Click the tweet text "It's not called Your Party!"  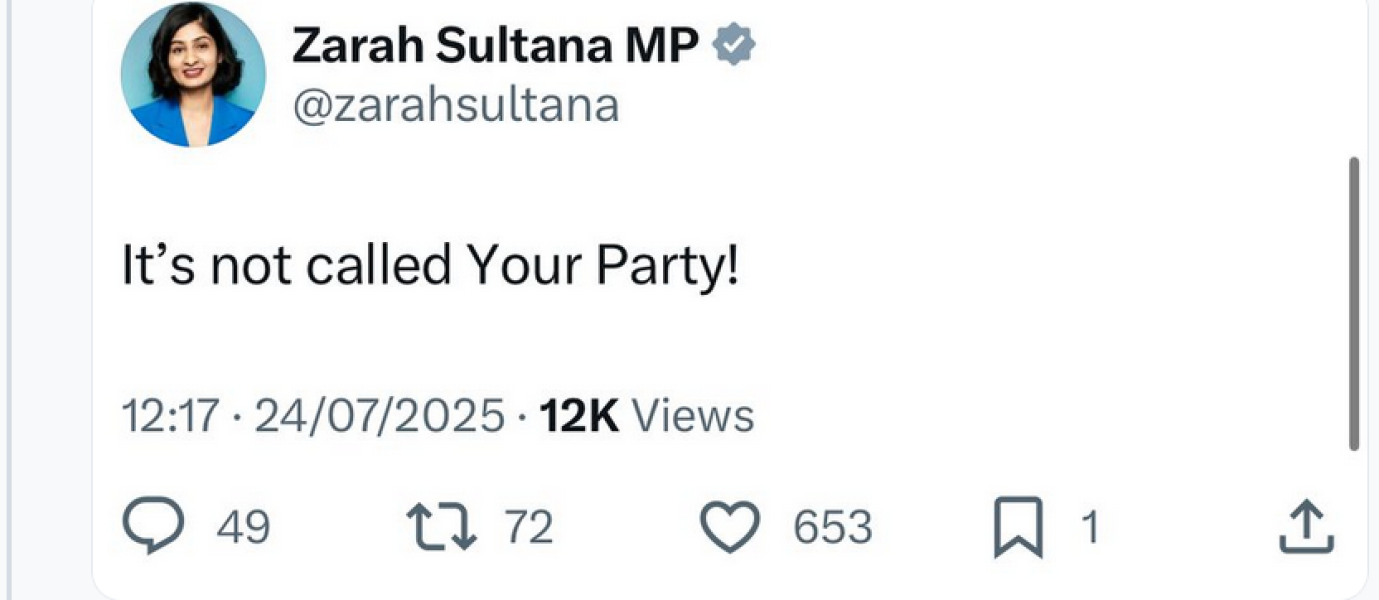pyautogui.click(x=430, y=267)
